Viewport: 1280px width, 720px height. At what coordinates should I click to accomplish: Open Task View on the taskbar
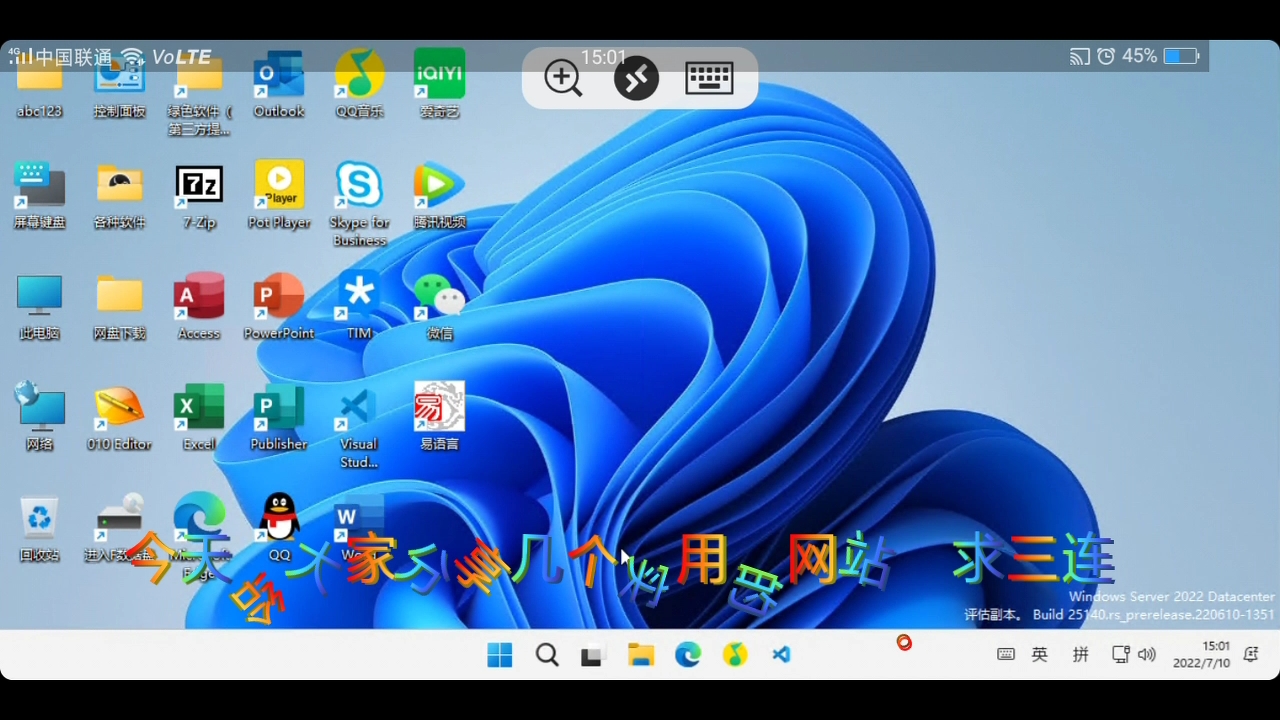click(593, 656)
